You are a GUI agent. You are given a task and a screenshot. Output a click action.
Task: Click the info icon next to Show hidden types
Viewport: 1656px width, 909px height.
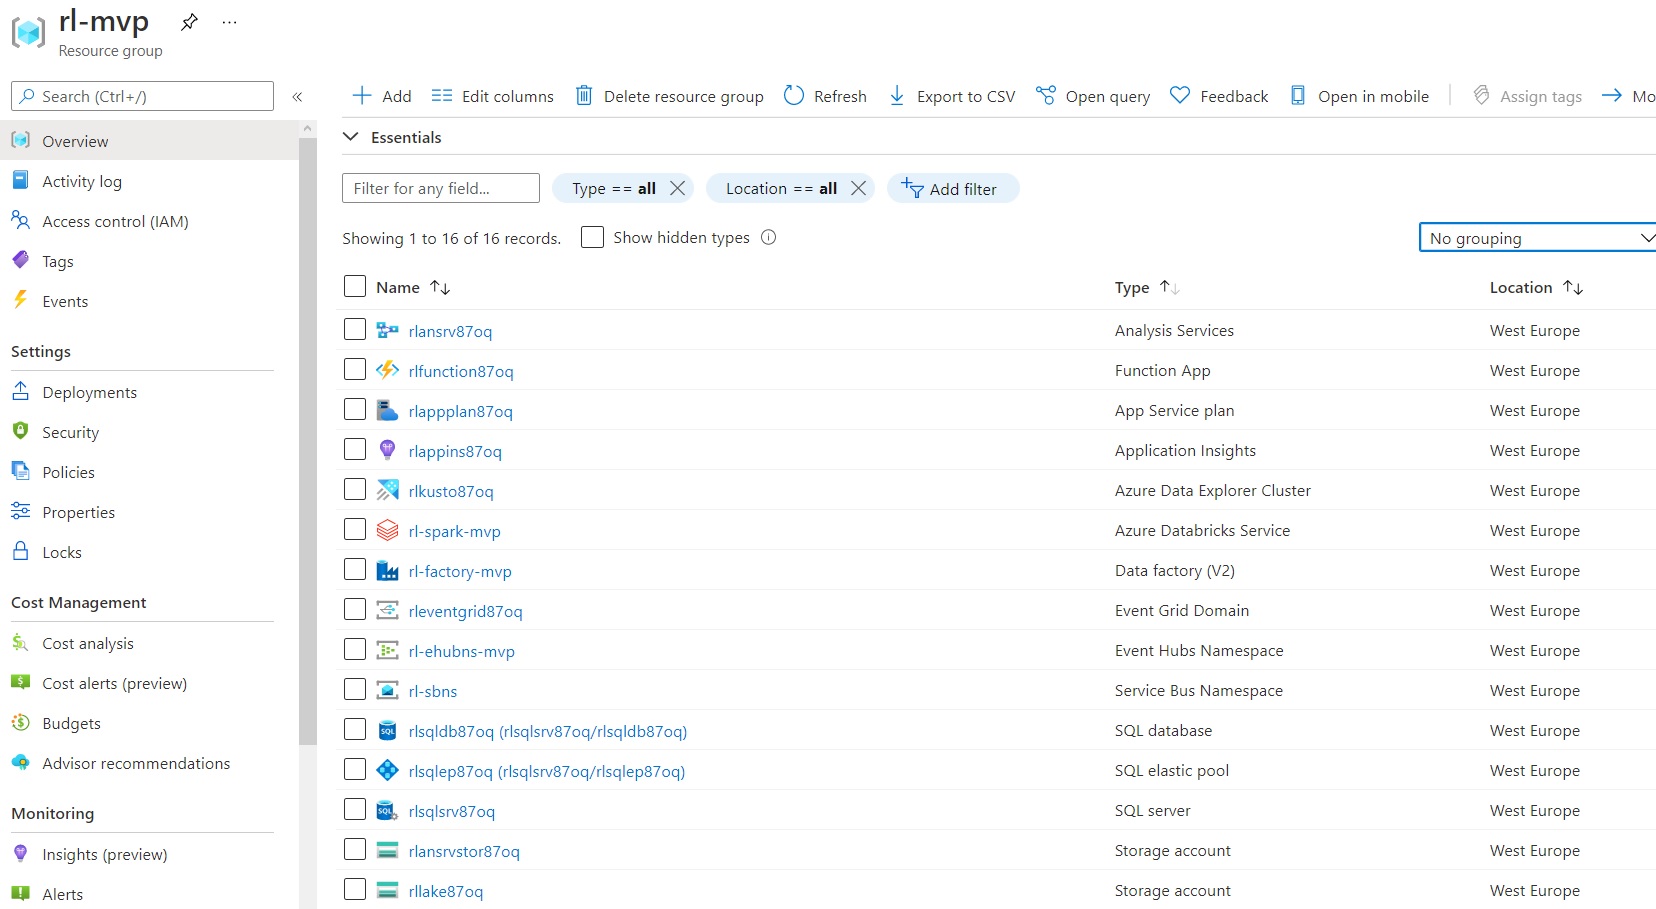coord(768,237)
